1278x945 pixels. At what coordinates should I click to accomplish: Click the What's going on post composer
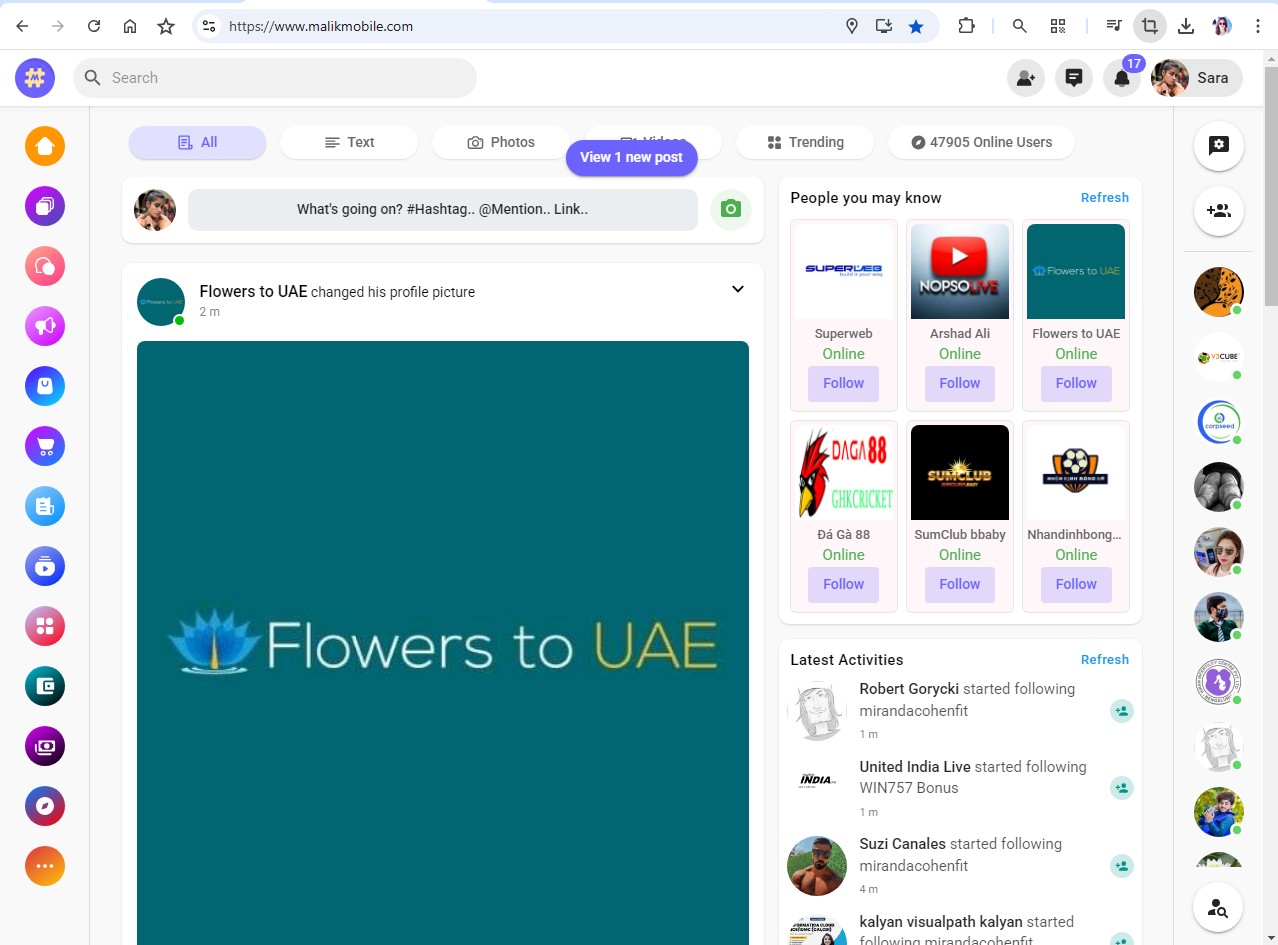click(443, 210)
